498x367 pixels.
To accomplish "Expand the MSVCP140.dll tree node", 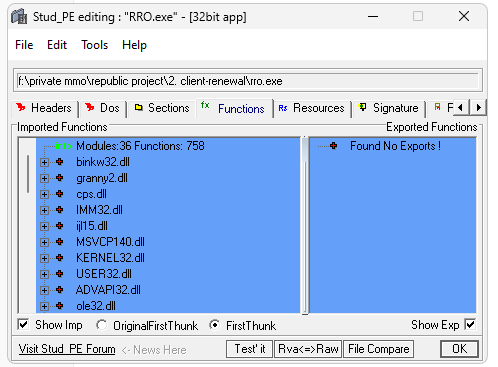I will pyautogui.click(x=44, y=242).
